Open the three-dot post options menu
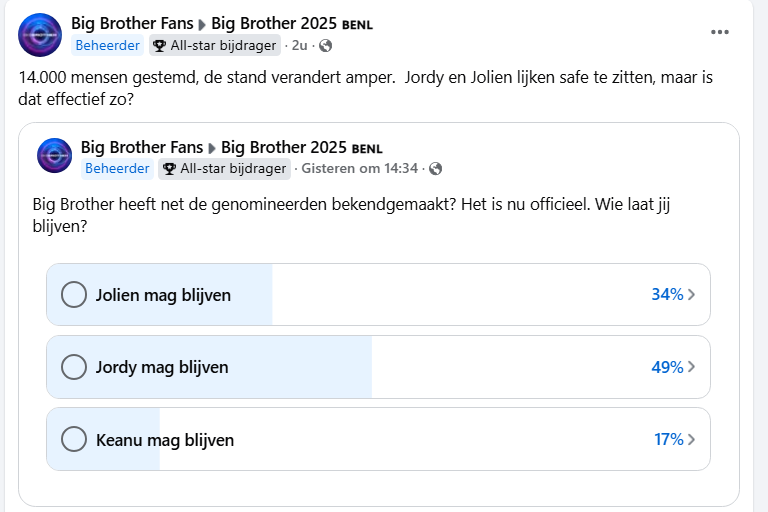The width and height of the screenshot is (768, 512). coord(720,32)
